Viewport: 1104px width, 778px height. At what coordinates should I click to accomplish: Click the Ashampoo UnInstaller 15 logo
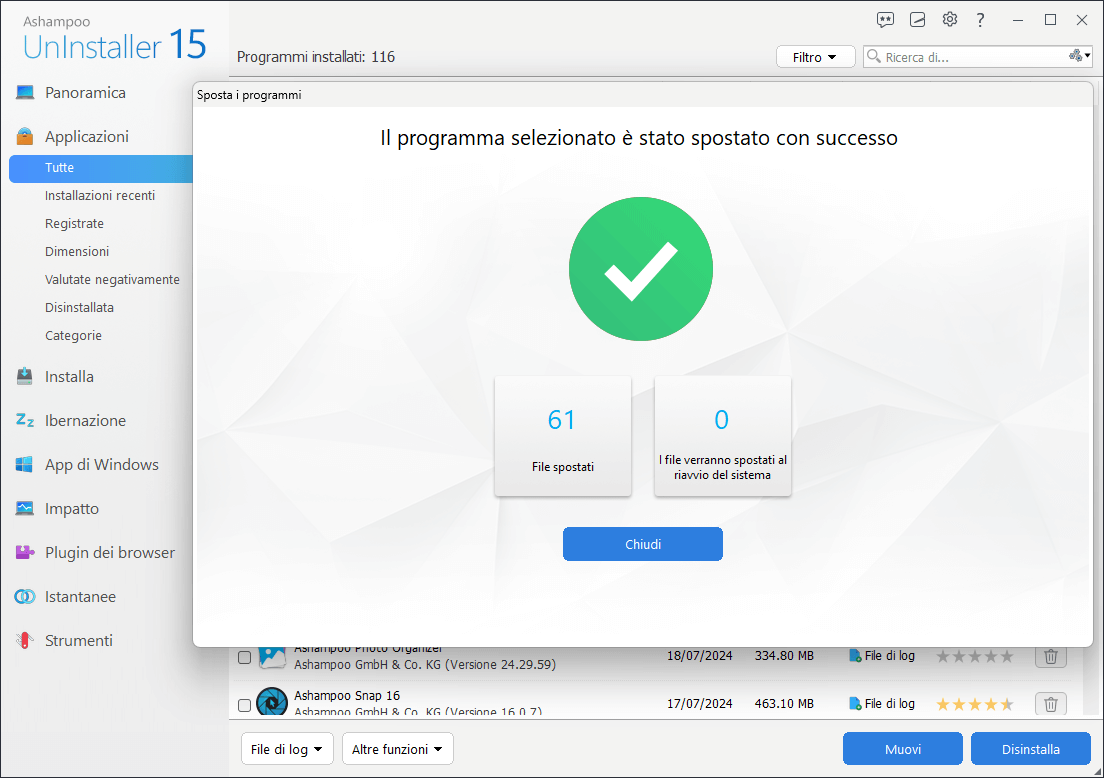(x=114, y=38)
